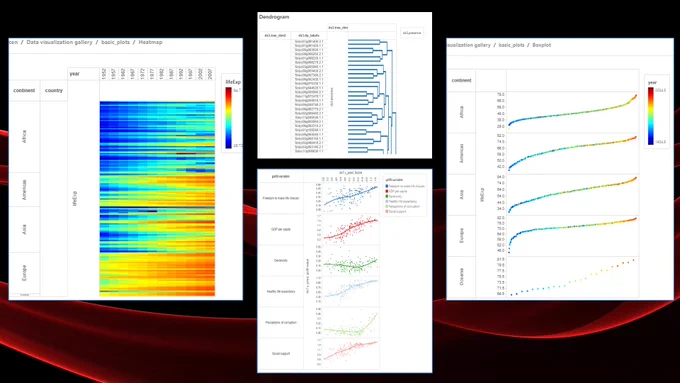Select the 'Social support' row label
This screenshot has height=383, width=680.
click(x=281, y=354)
